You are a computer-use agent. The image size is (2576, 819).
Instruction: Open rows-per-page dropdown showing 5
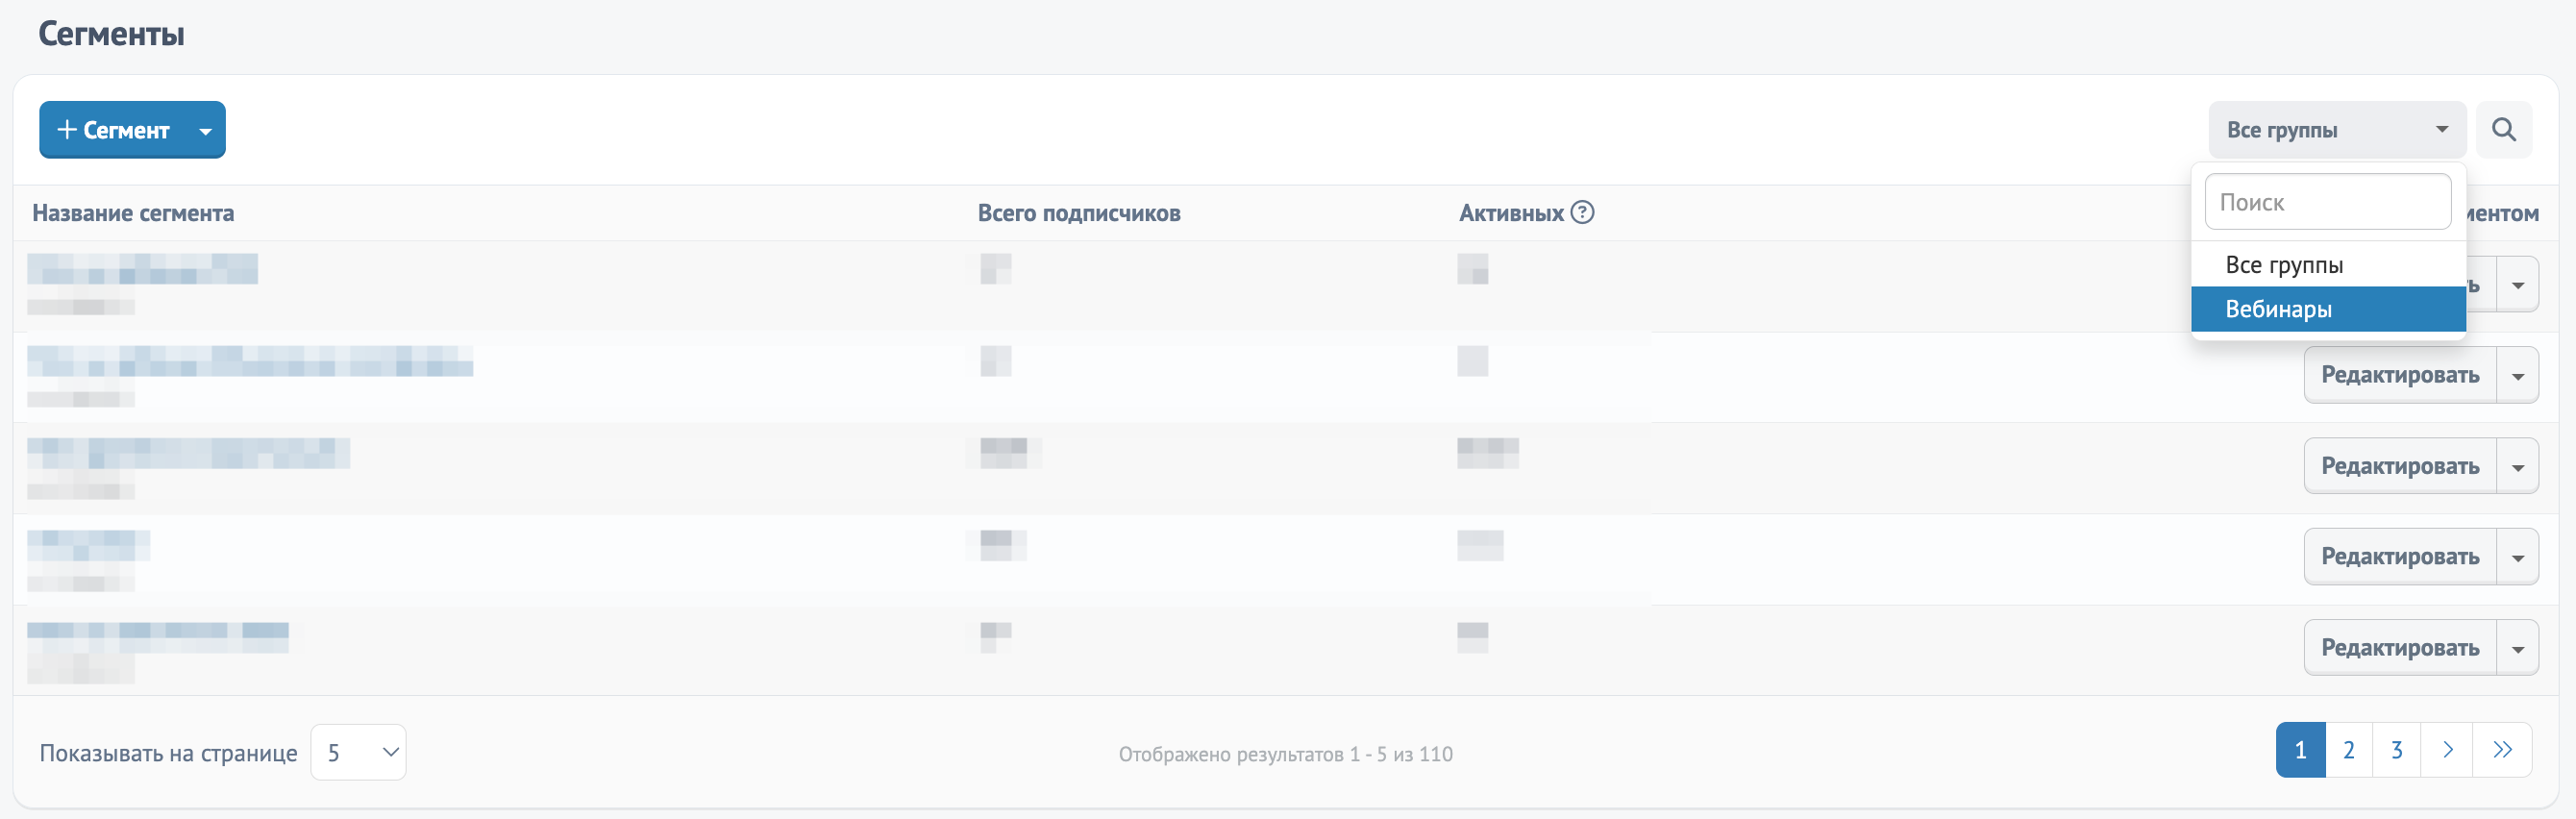pos(358,753)
